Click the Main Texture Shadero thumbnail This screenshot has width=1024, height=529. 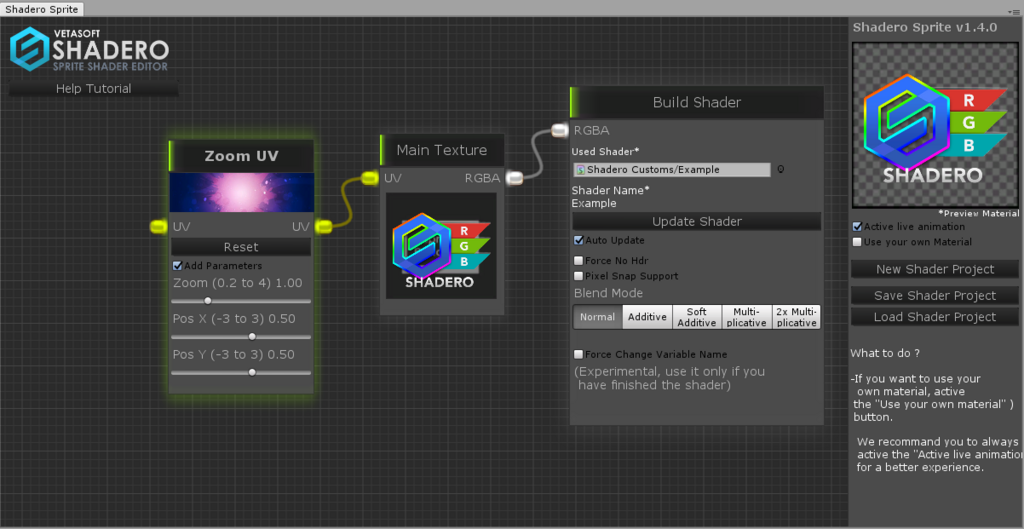click(x=441, y=246)
